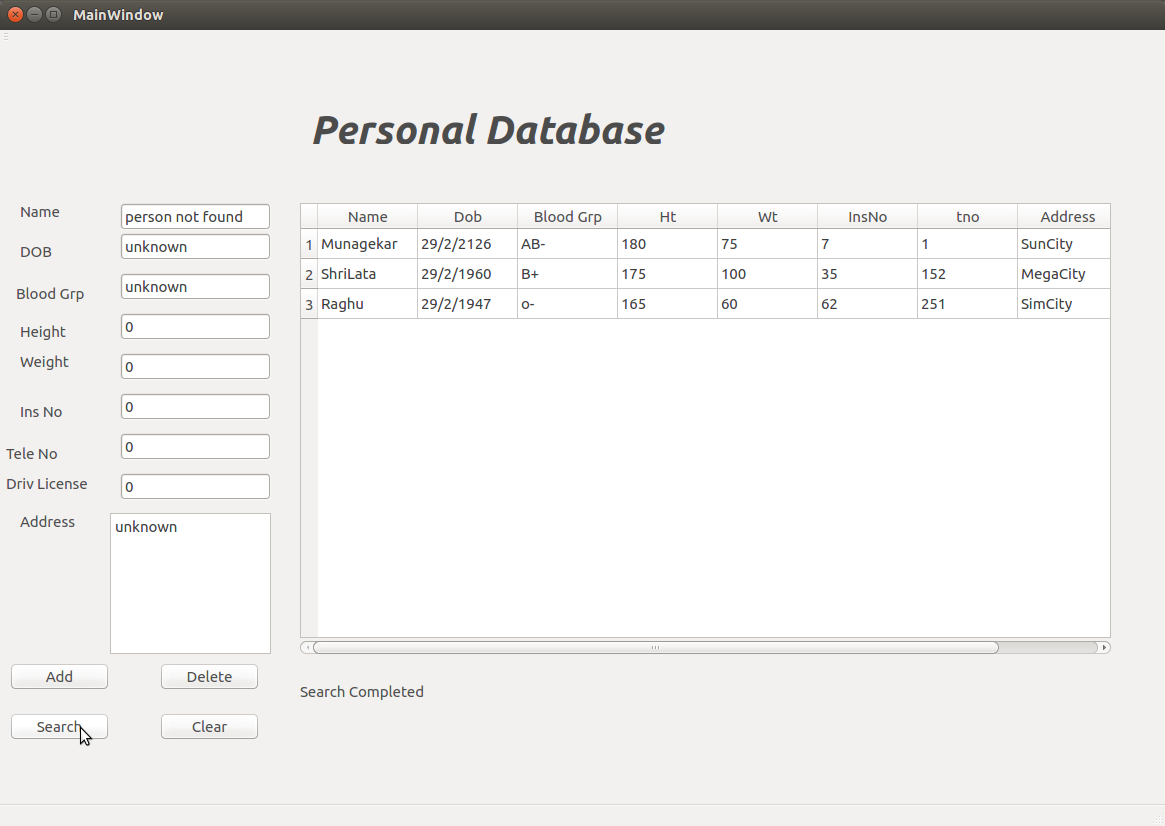Sort by the Dob column header
Image resolution: width=1165 pixels, height=826 pixels.
coord(467,216)
